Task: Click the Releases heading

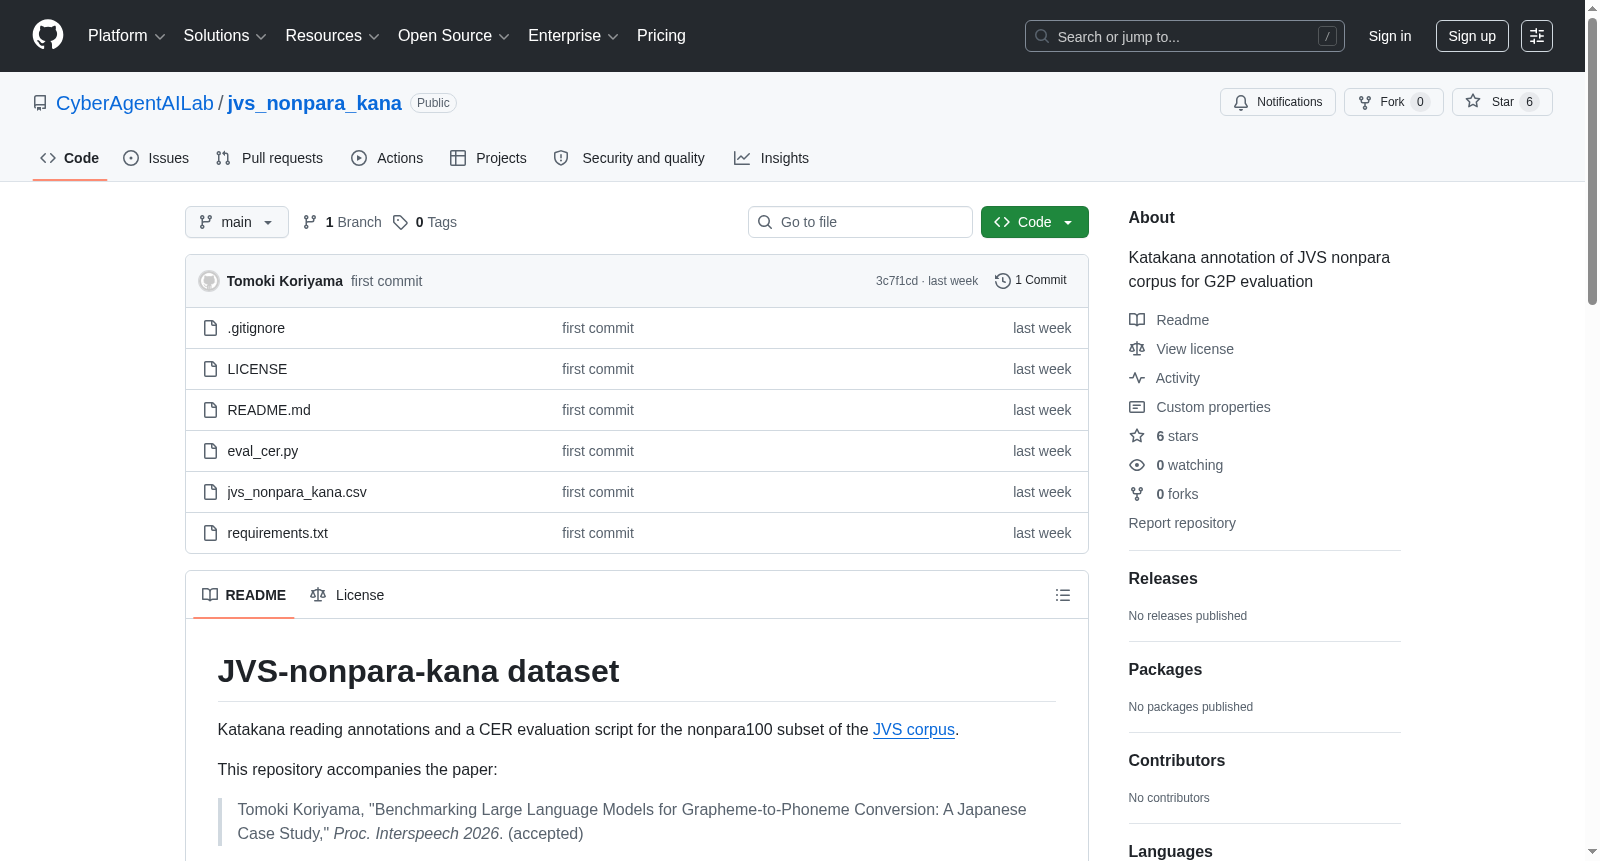Action: pos(1163,579)
